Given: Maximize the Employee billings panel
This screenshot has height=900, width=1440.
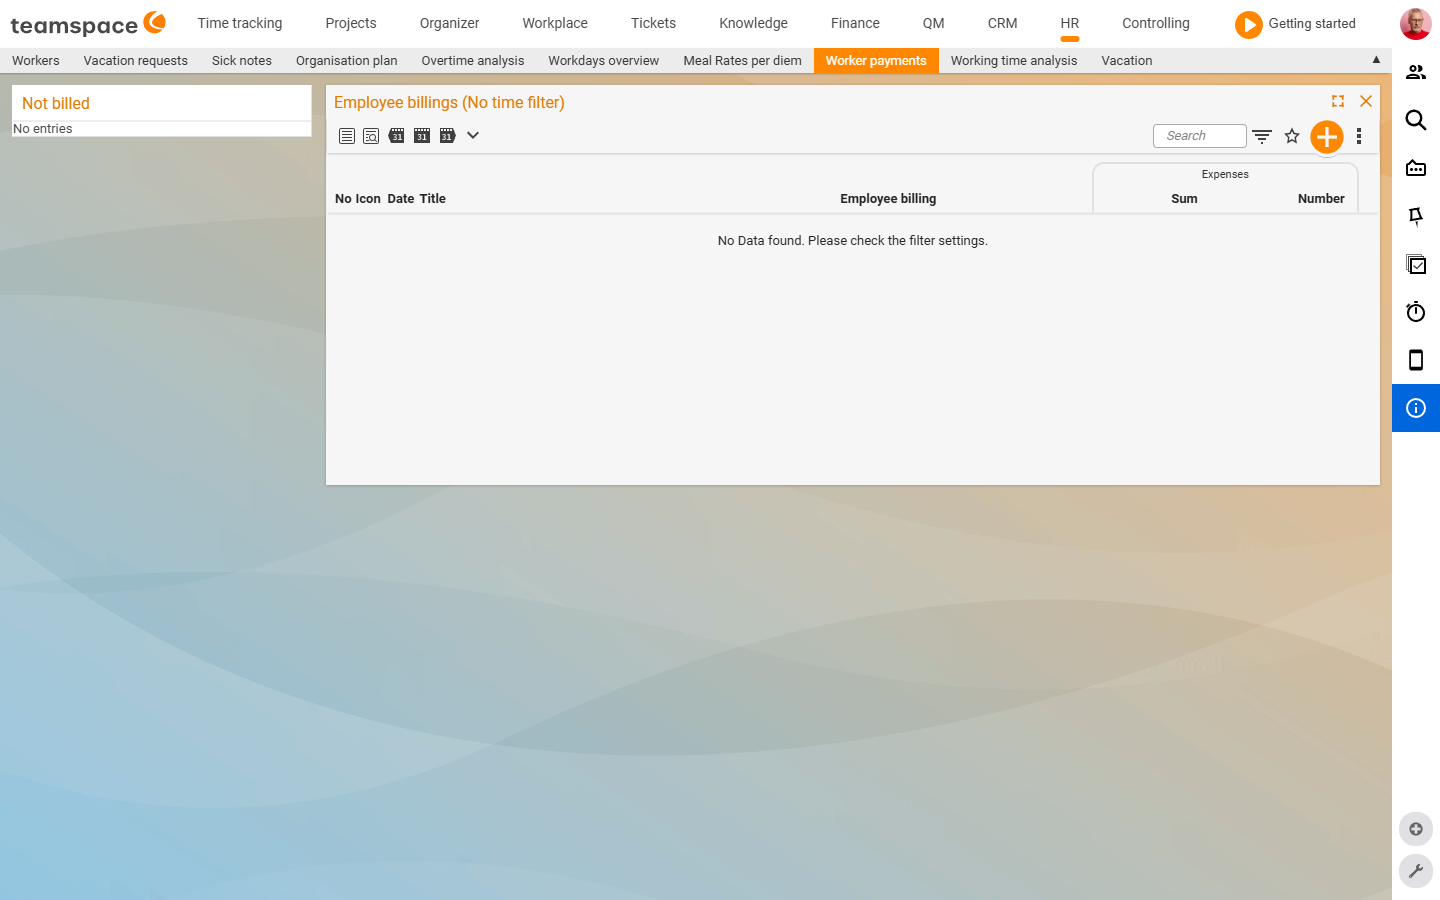Looking at the screenshot, I should [1338, 101].
